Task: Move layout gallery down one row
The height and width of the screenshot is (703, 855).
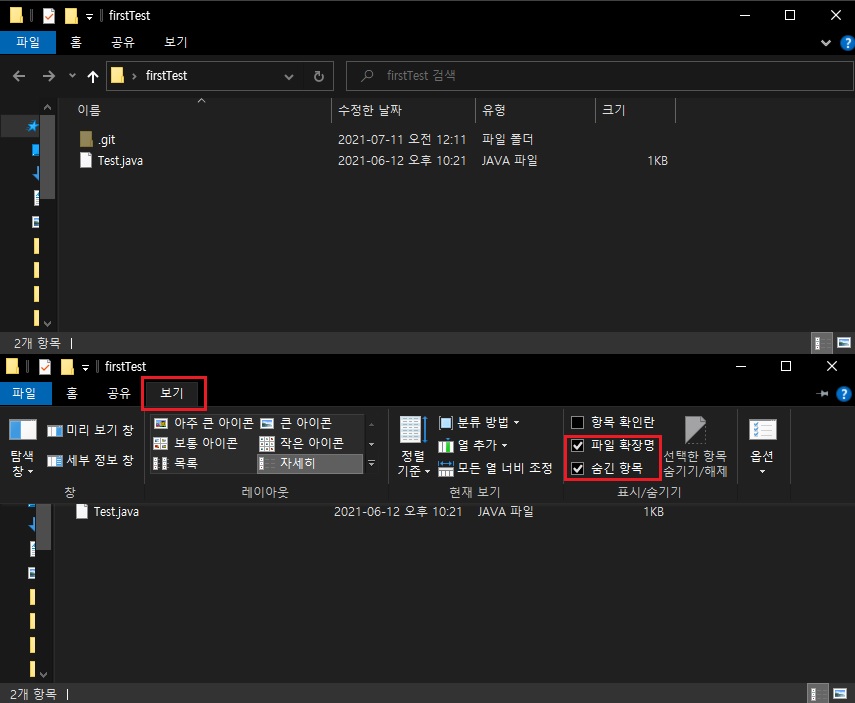Action: pos(371,444)
